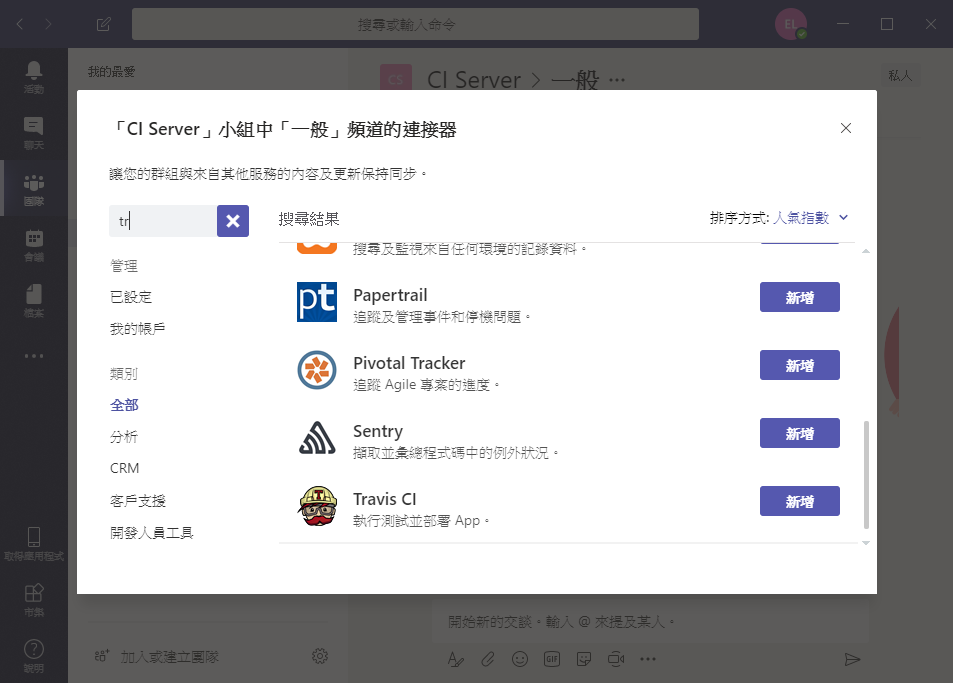Click the sort dropdown chevron arrow
This screenshot has width=953, height=683.
point(844,218)
